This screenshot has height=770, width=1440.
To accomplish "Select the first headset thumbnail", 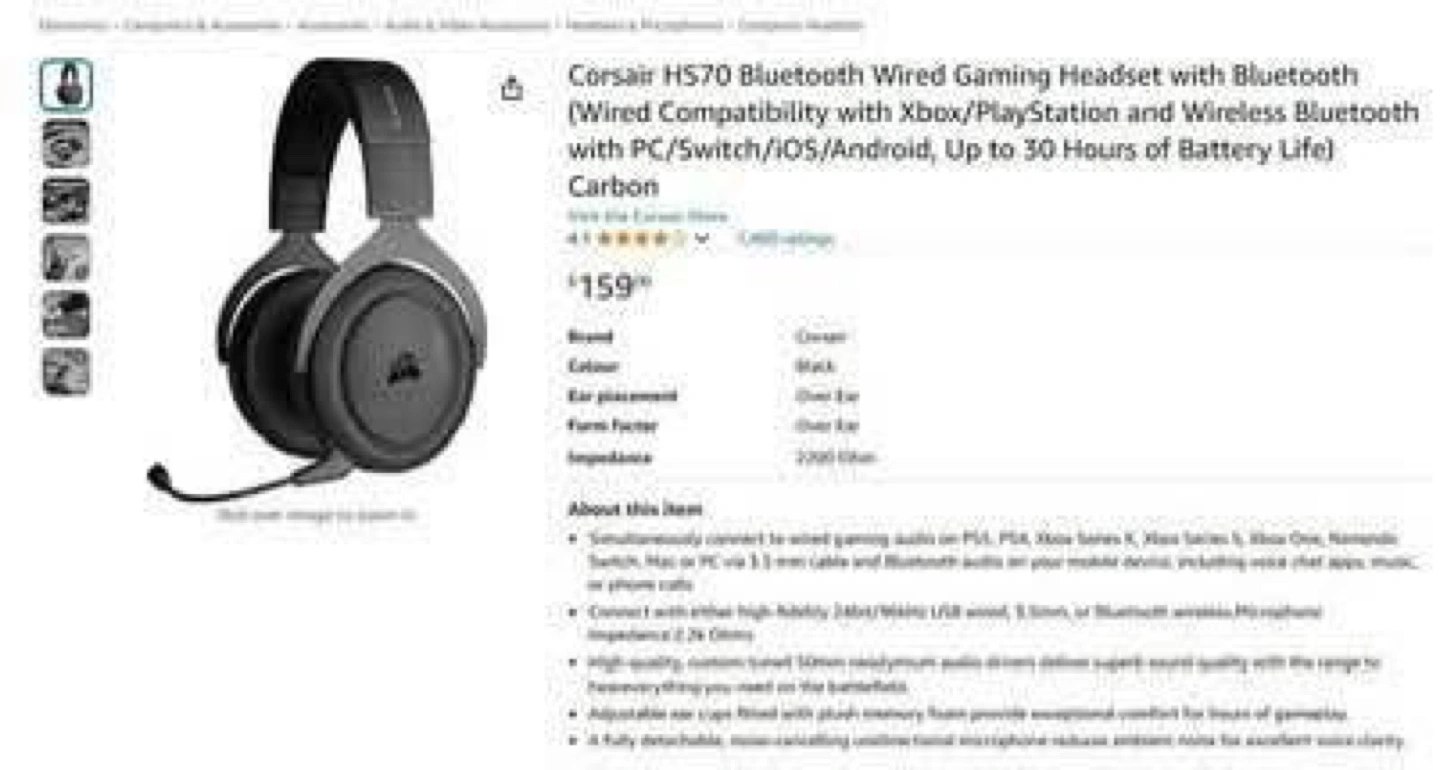I will [x=67, y=85].
